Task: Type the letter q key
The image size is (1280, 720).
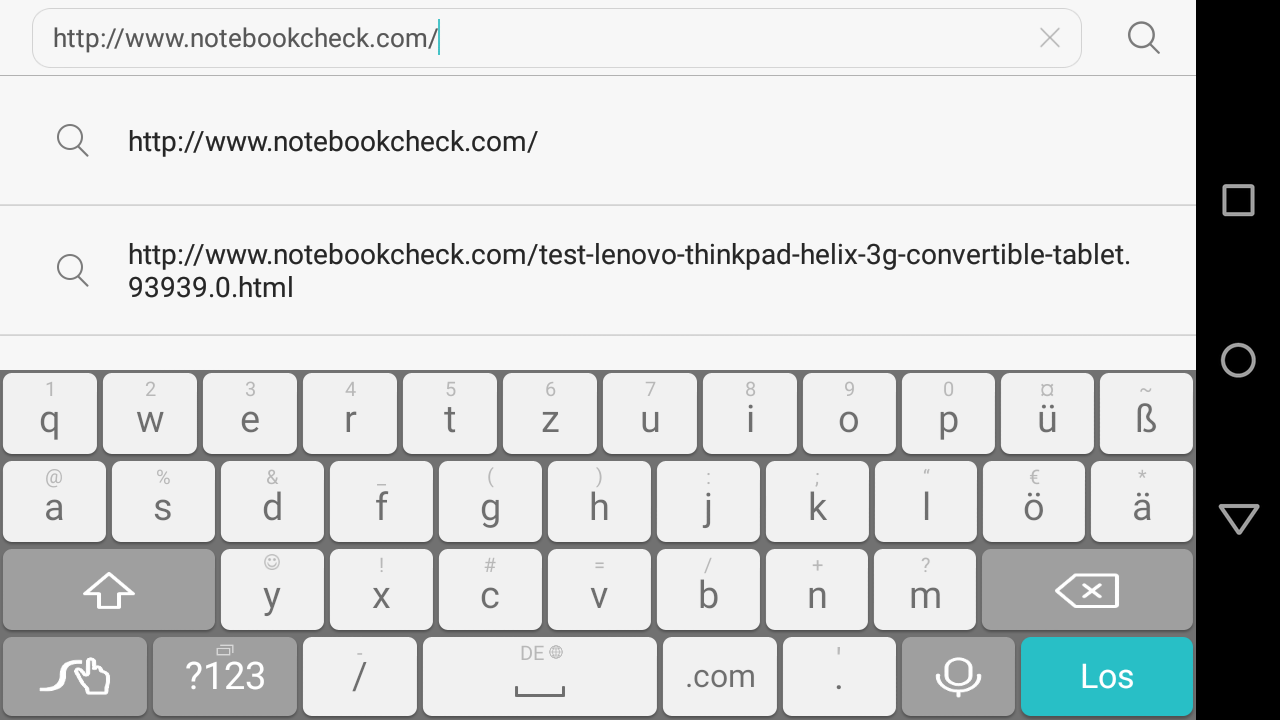Action: (x=49, y=414)
